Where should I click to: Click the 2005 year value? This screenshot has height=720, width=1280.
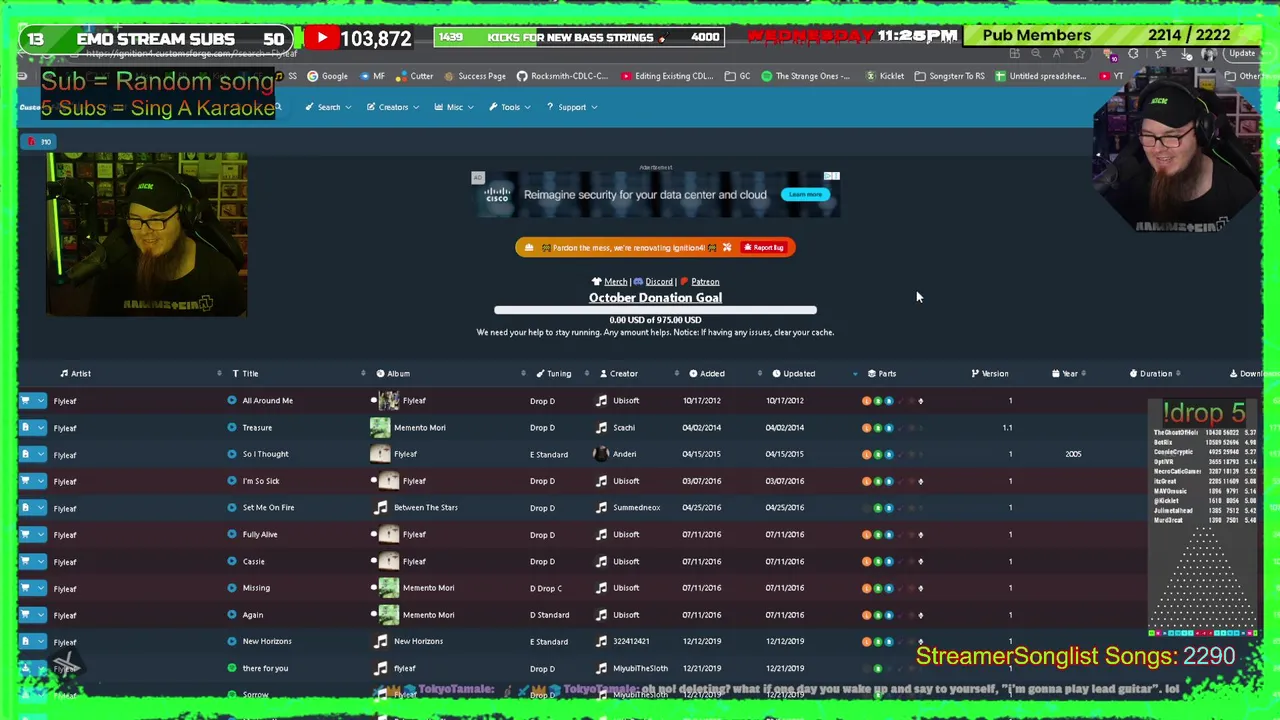click(x=1073, y=454)
